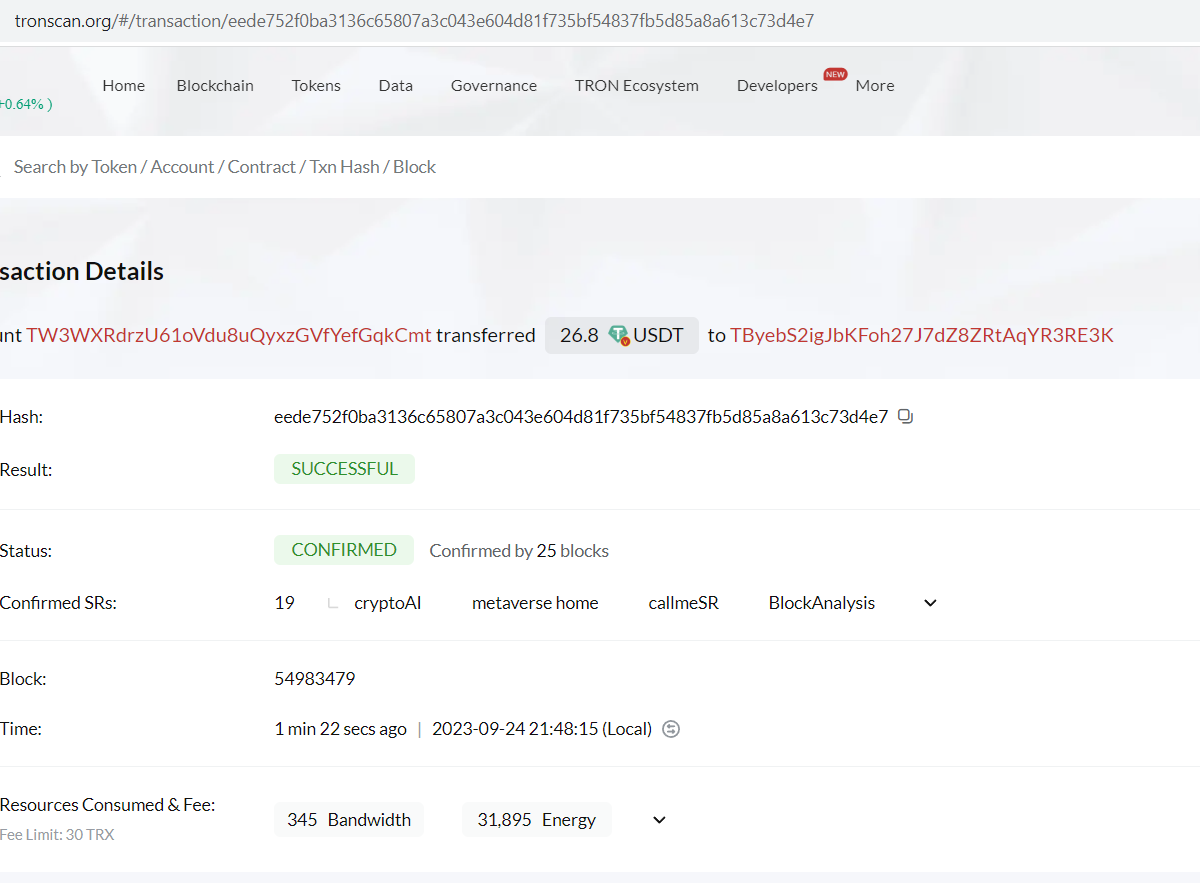The image size is (1200, 883).
Task: Open recipient address TByebS2ig… link
Action: pyautogui.click(x=921, y=335)
